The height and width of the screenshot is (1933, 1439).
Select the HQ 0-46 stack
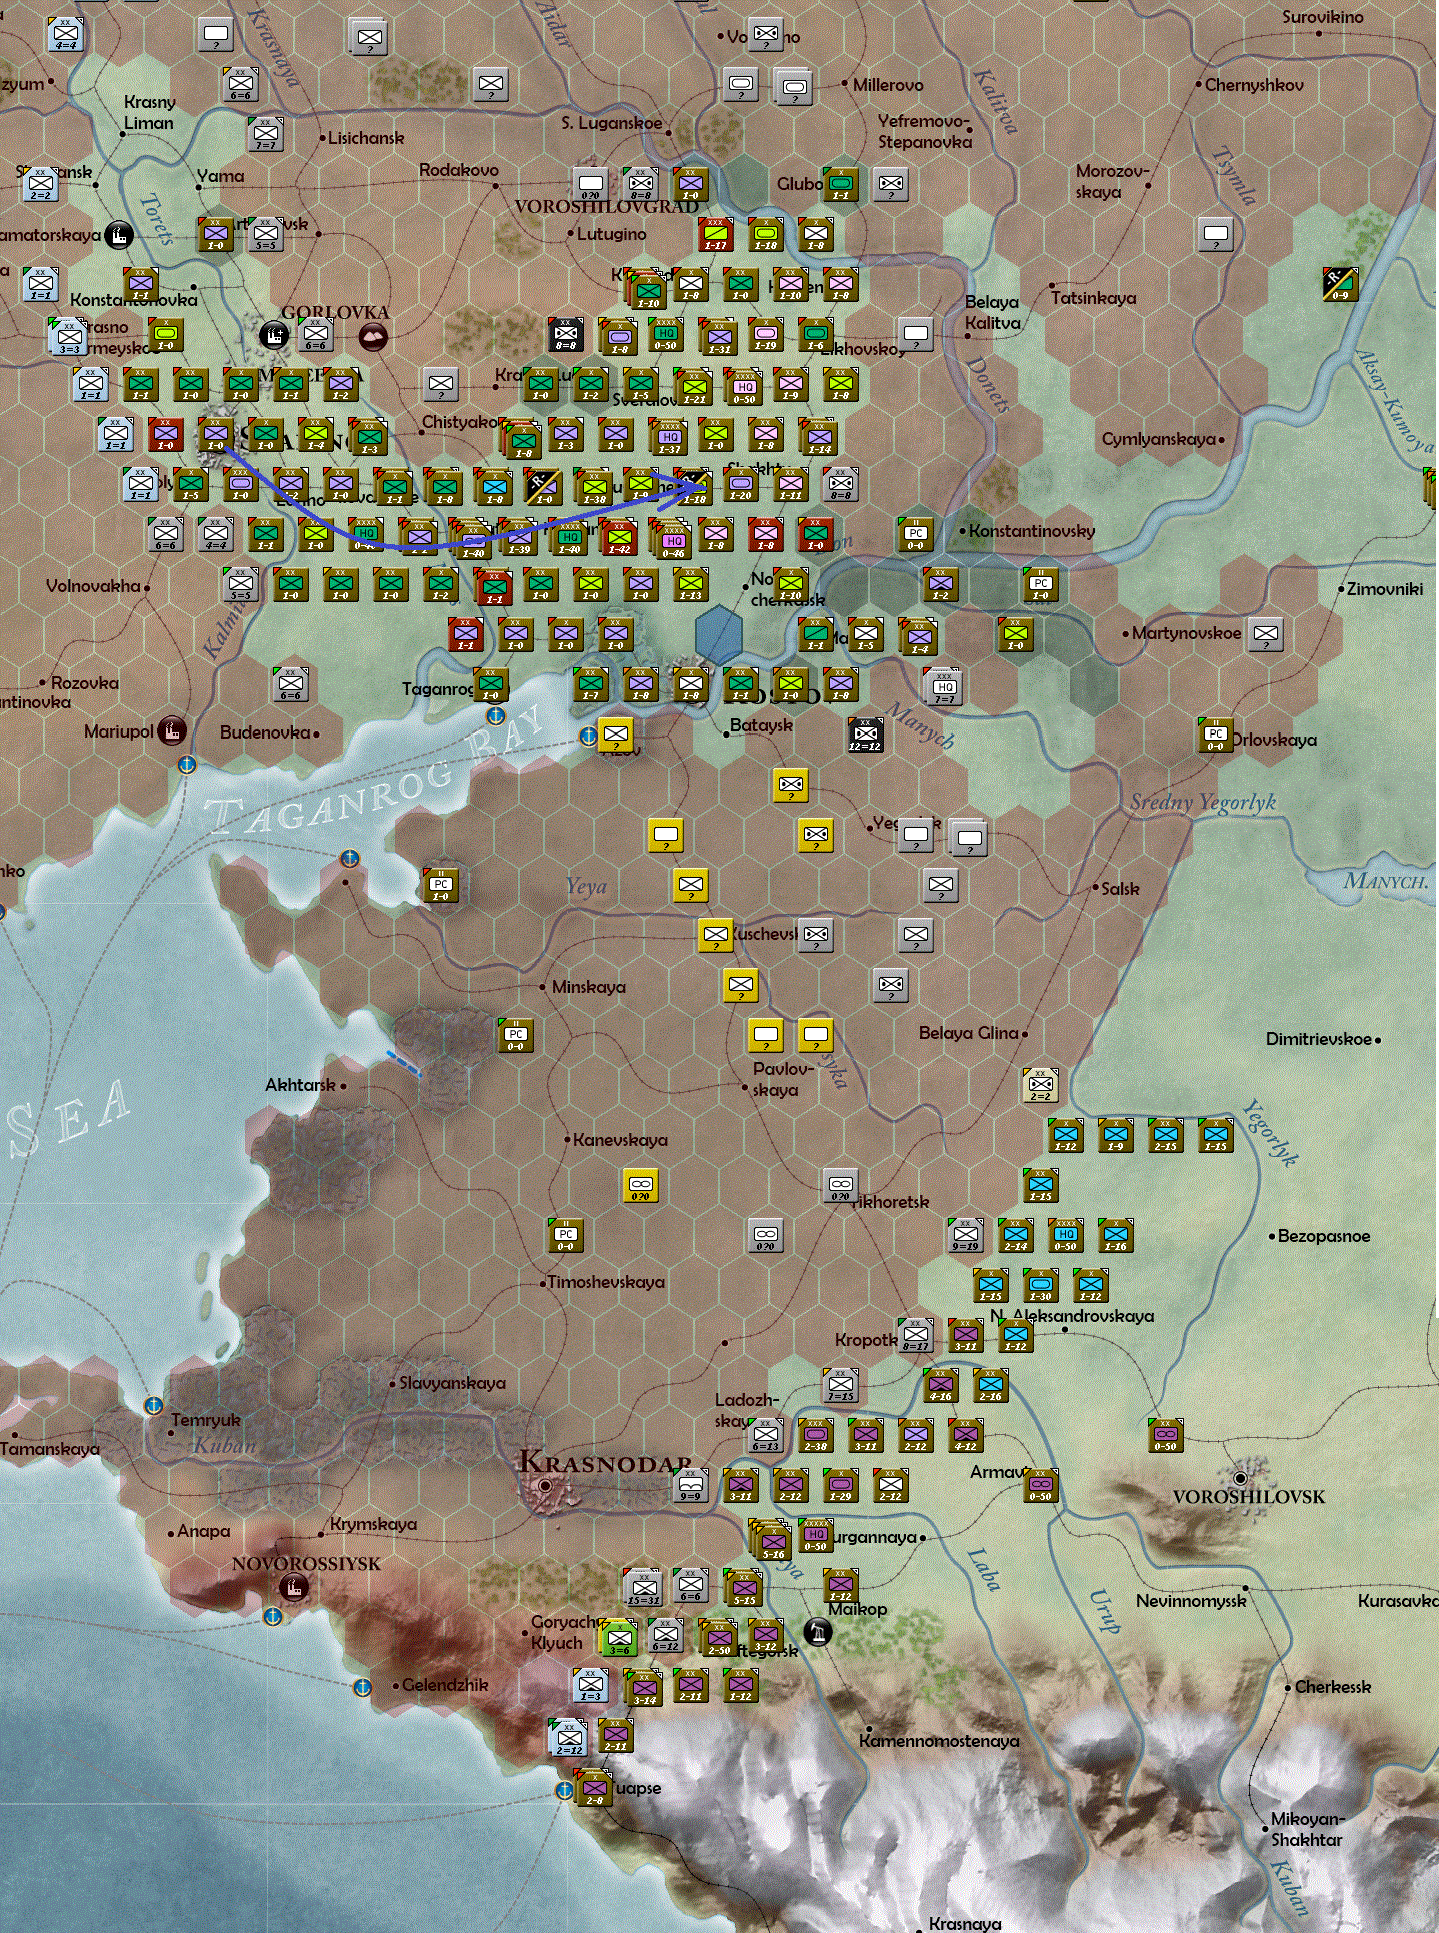(672, 540)
